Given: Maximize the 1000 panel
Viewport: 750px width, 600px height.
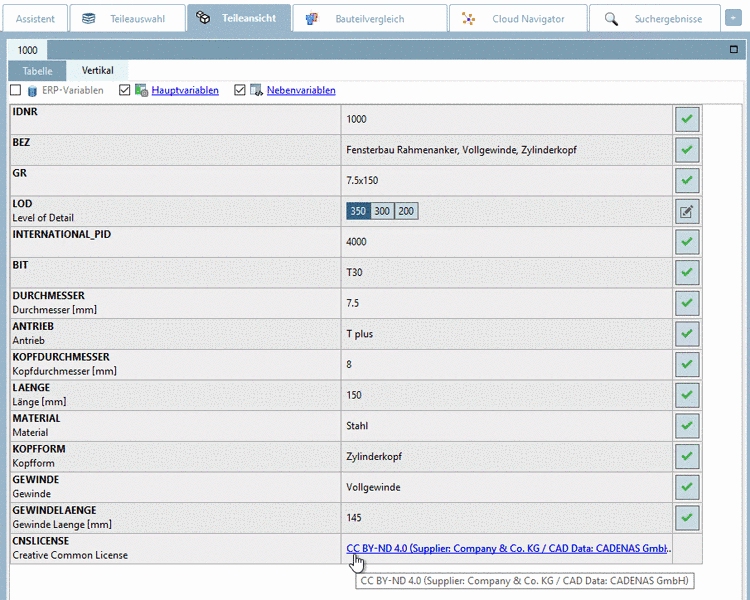Looking at the screenshot, I should tap(734, 49).
